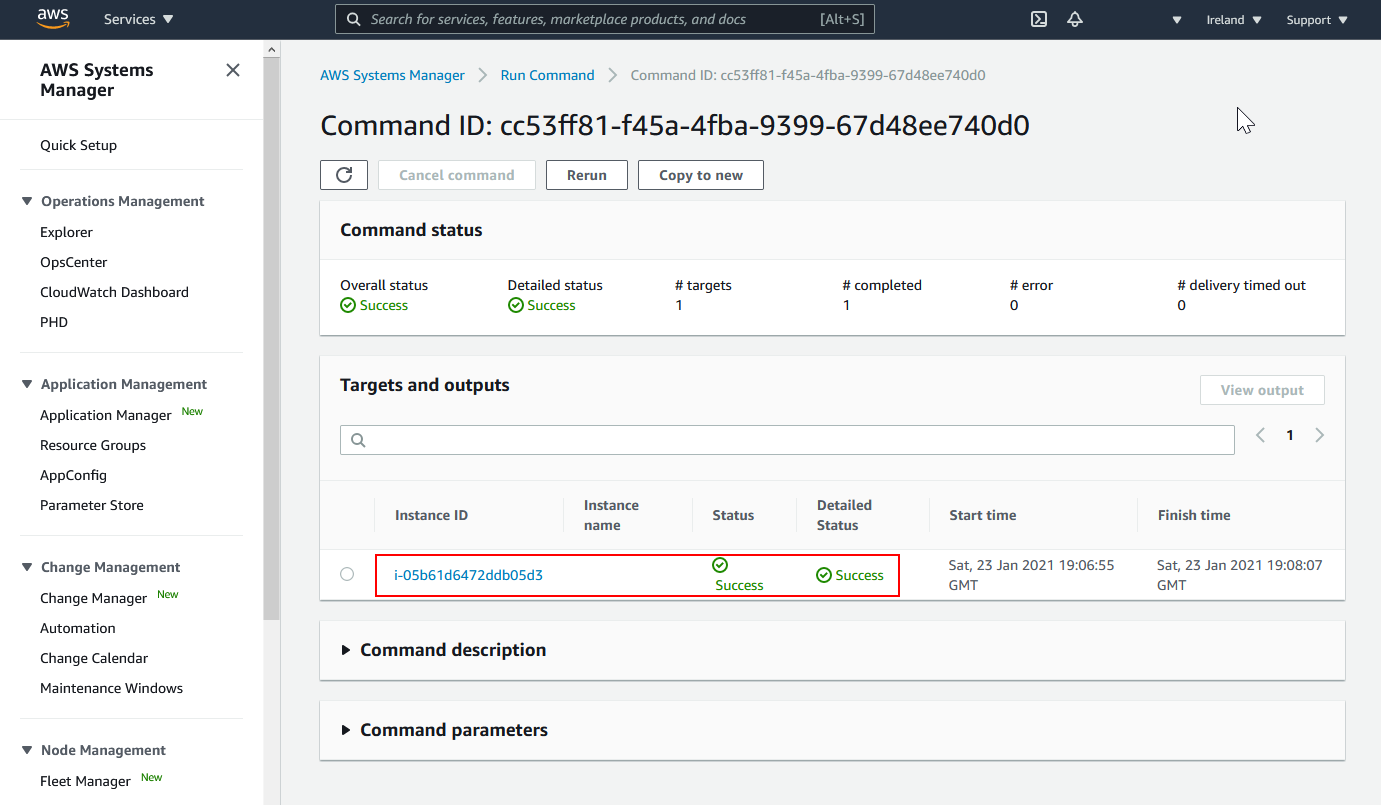
Task: Click finish time Sat, 23 Jan 2021 19:08:07
Action: [1240, 575]
